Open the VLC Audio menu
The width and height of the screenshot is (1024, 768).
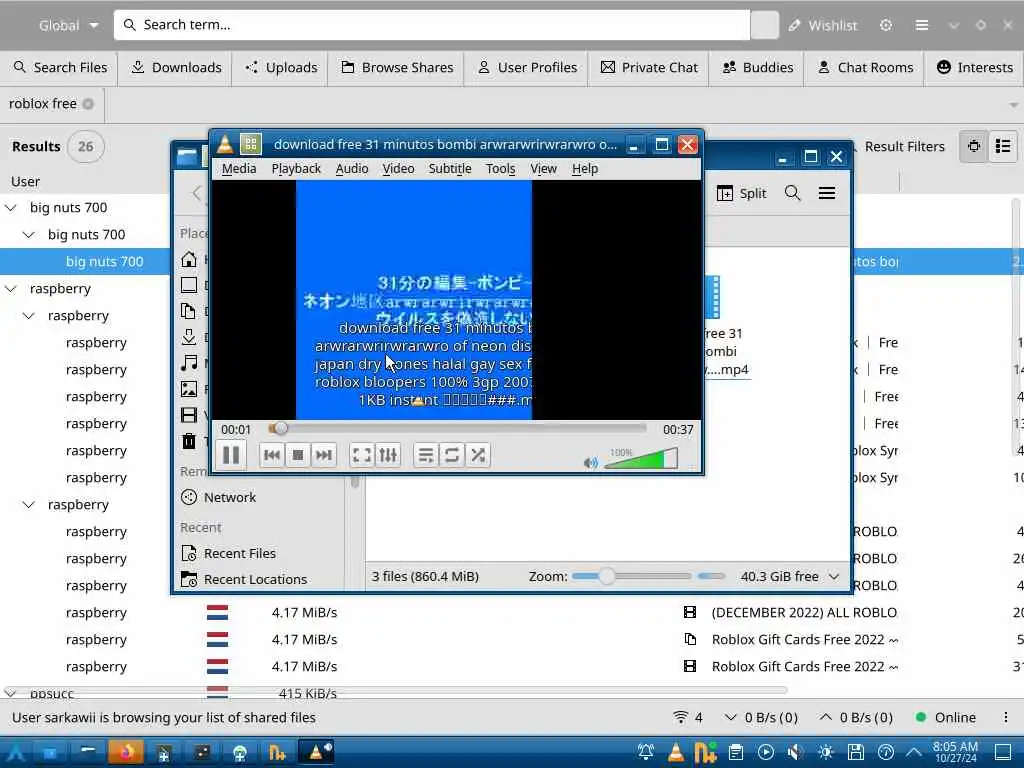pyautogui.click(x=352, y=168)
